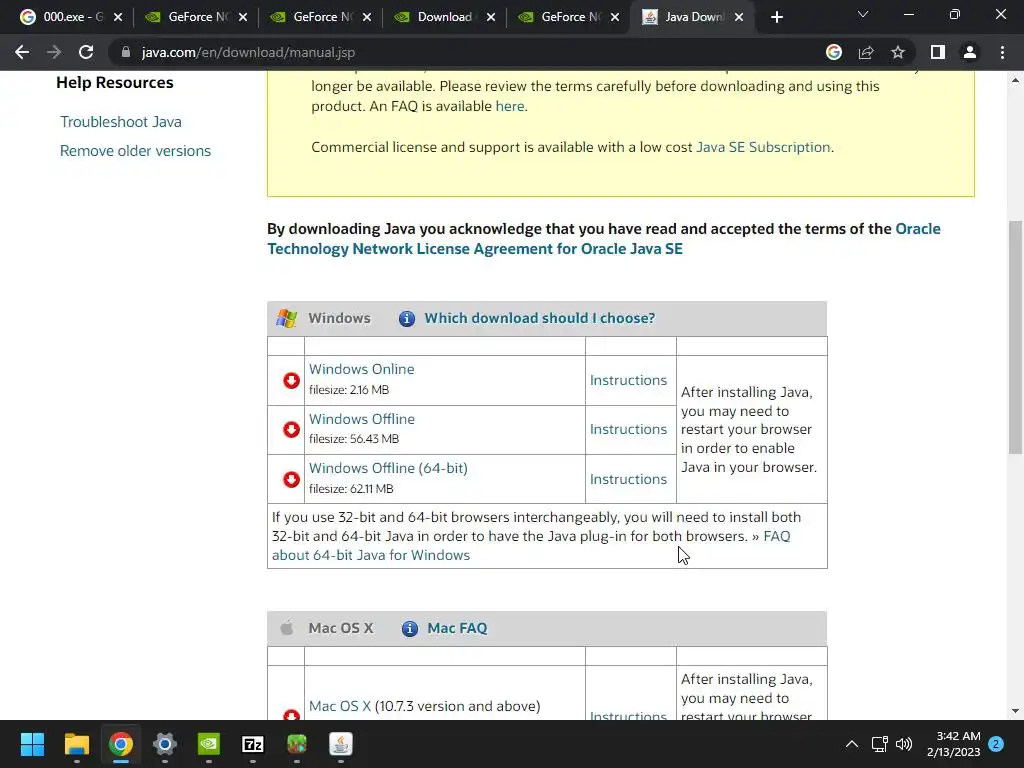The image size is (1024, 768).
Task: Open Settings gear from the taskbar
Action: [165, 744]
